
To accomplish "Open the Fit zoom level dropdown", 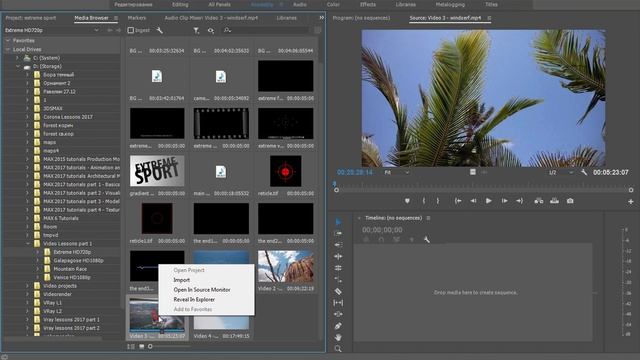I will pyautogui.click(x=396, y=173).
